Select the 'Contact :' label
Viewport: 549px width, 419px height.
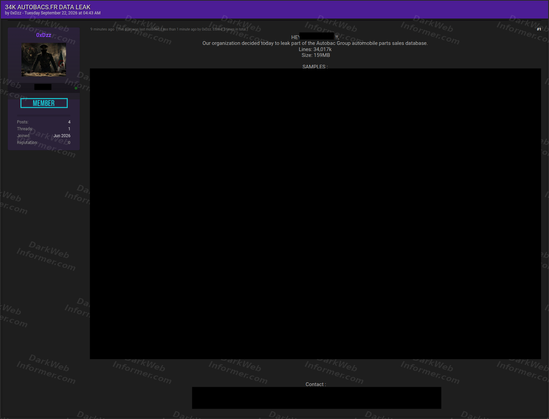[315, 384]
